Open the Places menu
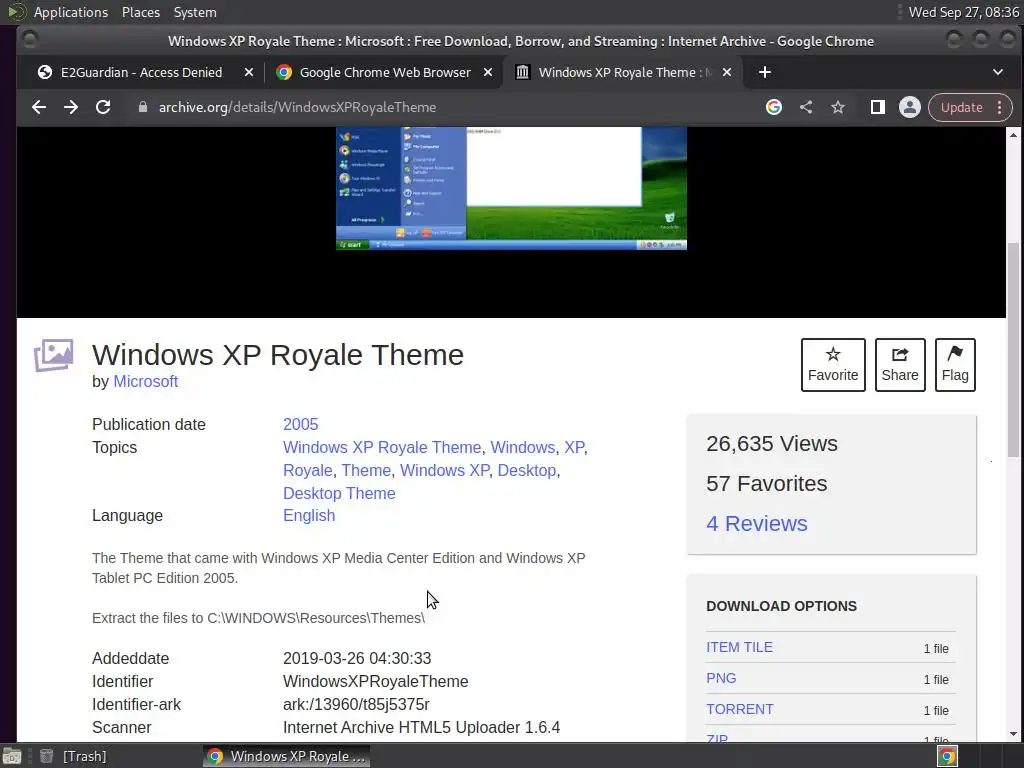The image size is (1024, 768). (140, 12)
